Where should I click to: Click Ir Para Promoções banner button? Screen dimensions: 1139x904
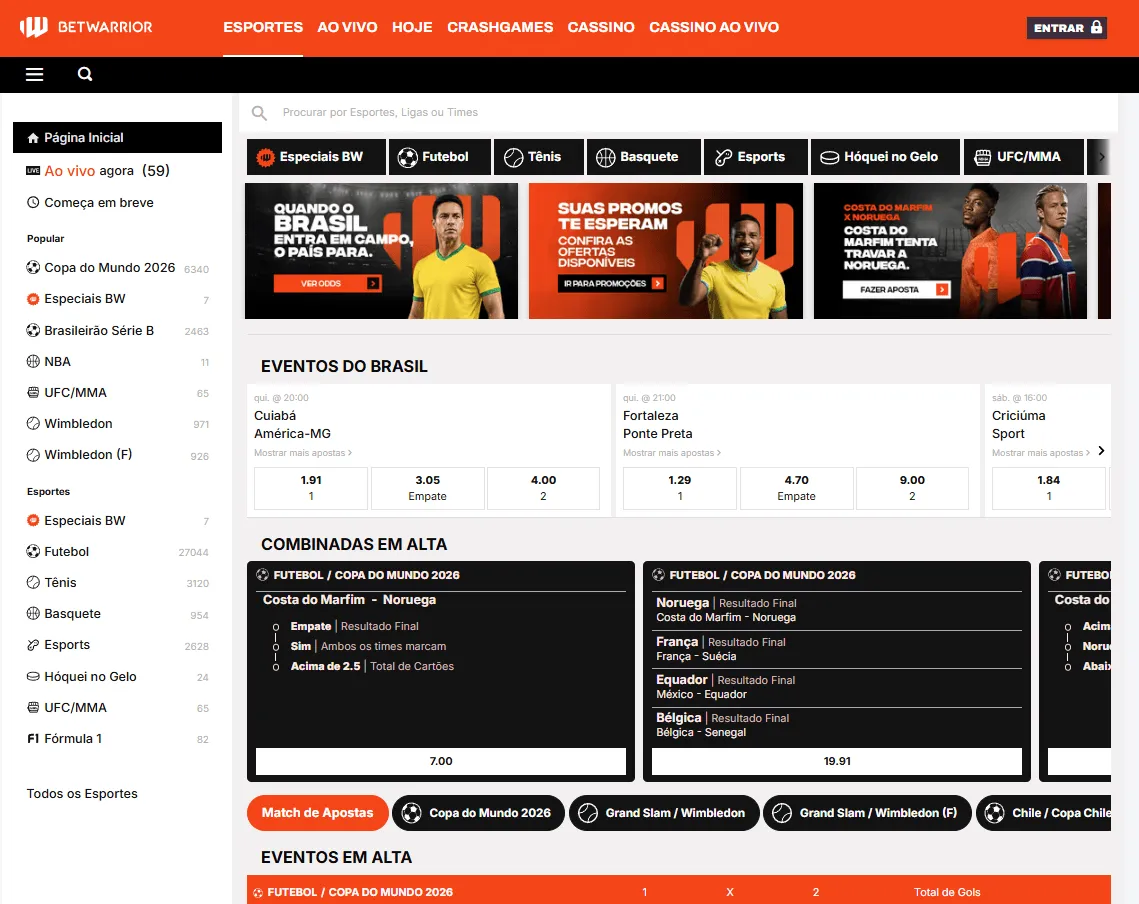612,283
